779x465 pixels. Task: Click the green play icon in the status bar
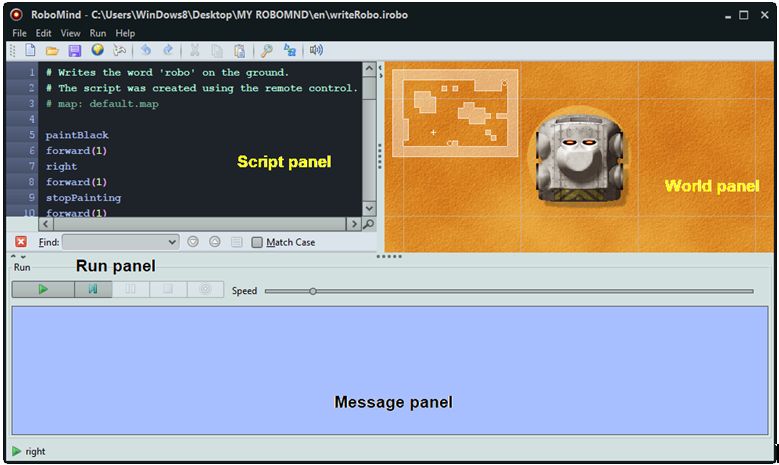point(16,451)
